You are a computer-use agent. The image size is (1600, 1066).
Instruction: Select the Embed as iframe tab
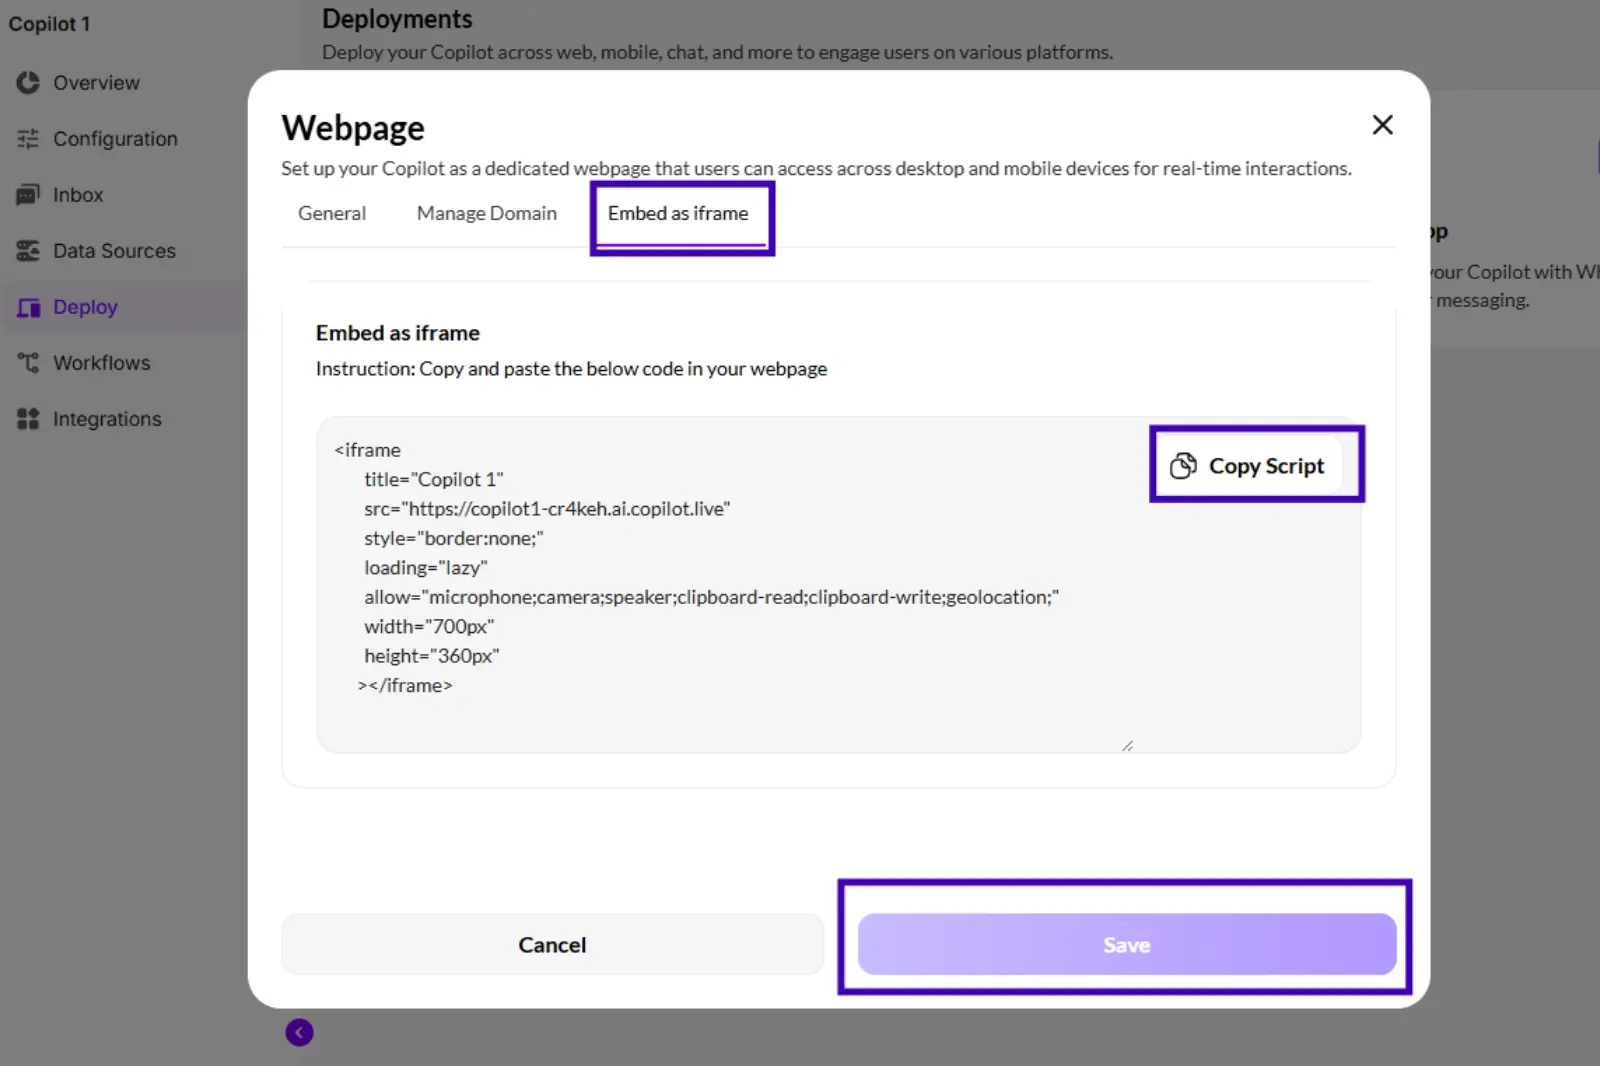681,213
